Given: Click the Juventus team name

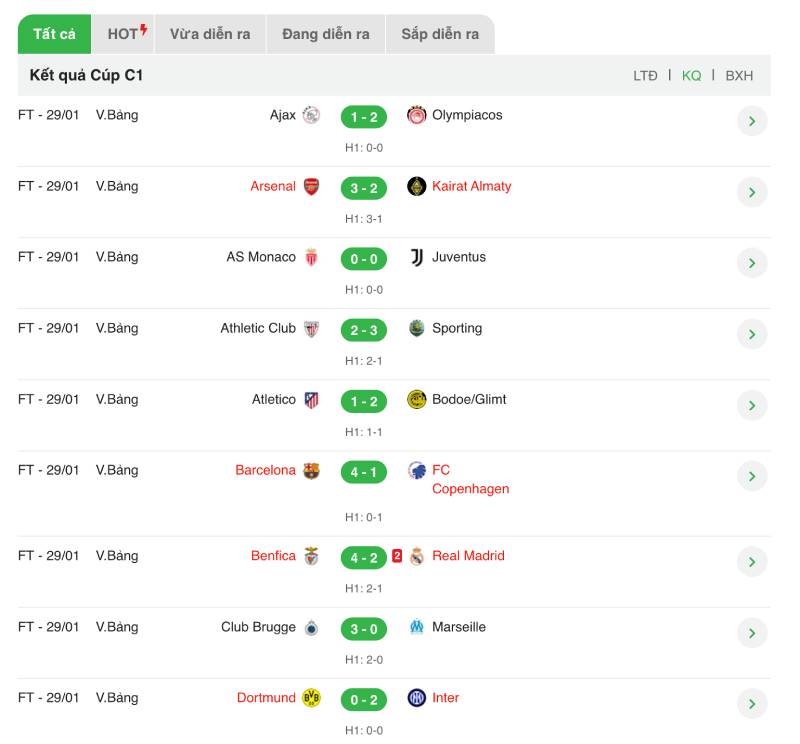Looking at the screenshot, I should click(x=459, y=257).
